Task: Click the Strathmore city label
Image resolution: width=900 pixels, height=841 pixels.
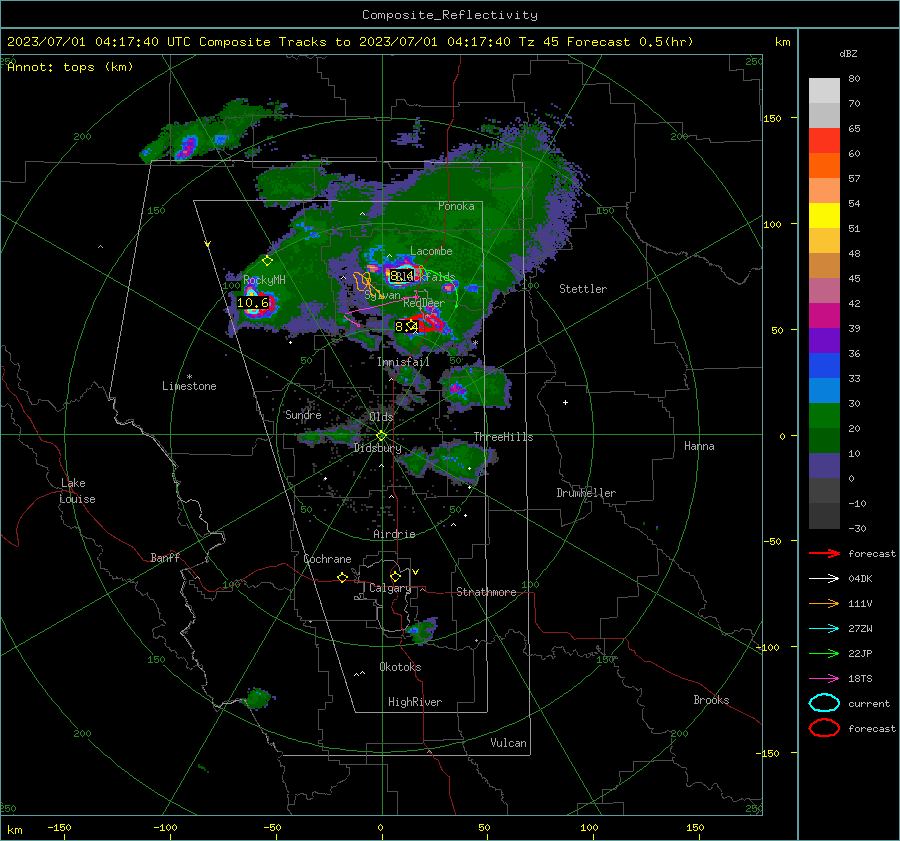Action: pyautogui.click(x=486, y=592)
